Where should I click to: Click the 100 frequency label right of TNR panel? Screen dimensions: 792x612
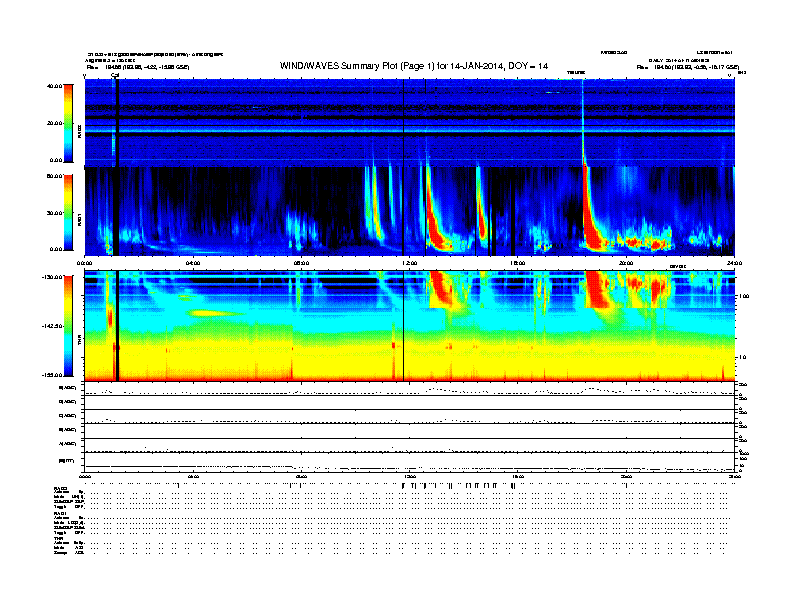[744, 296]
